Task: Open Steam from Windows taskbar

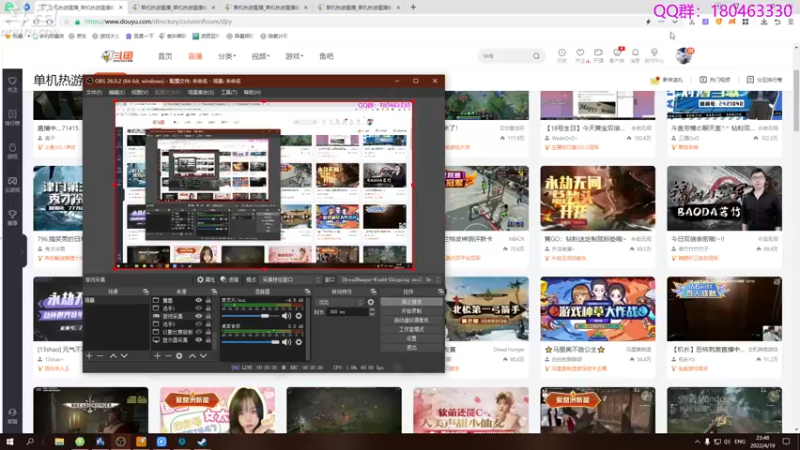Action: [x=202, y=442]
